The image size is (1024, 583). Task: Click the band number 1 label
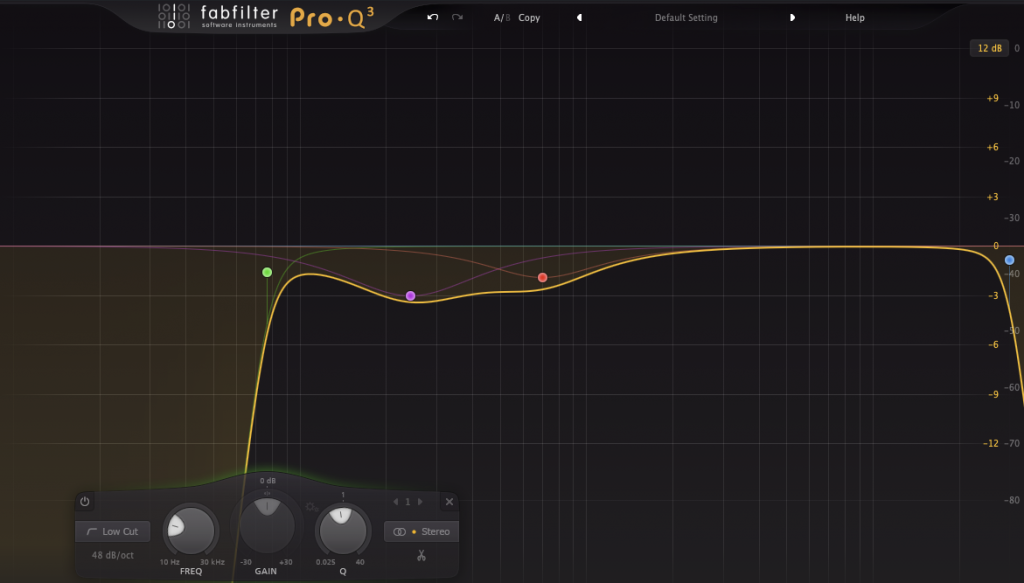pyautogui.click(x=408, y=501)
